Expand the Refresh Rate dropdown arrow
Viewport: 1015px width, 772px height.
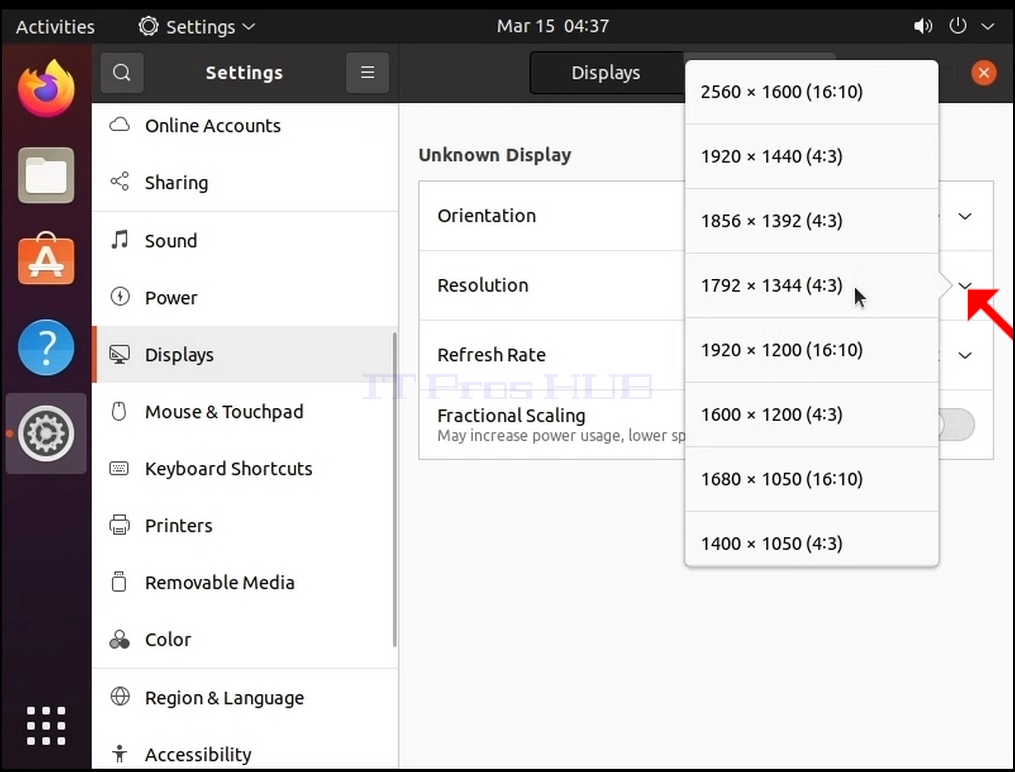(x=965, y=355)
